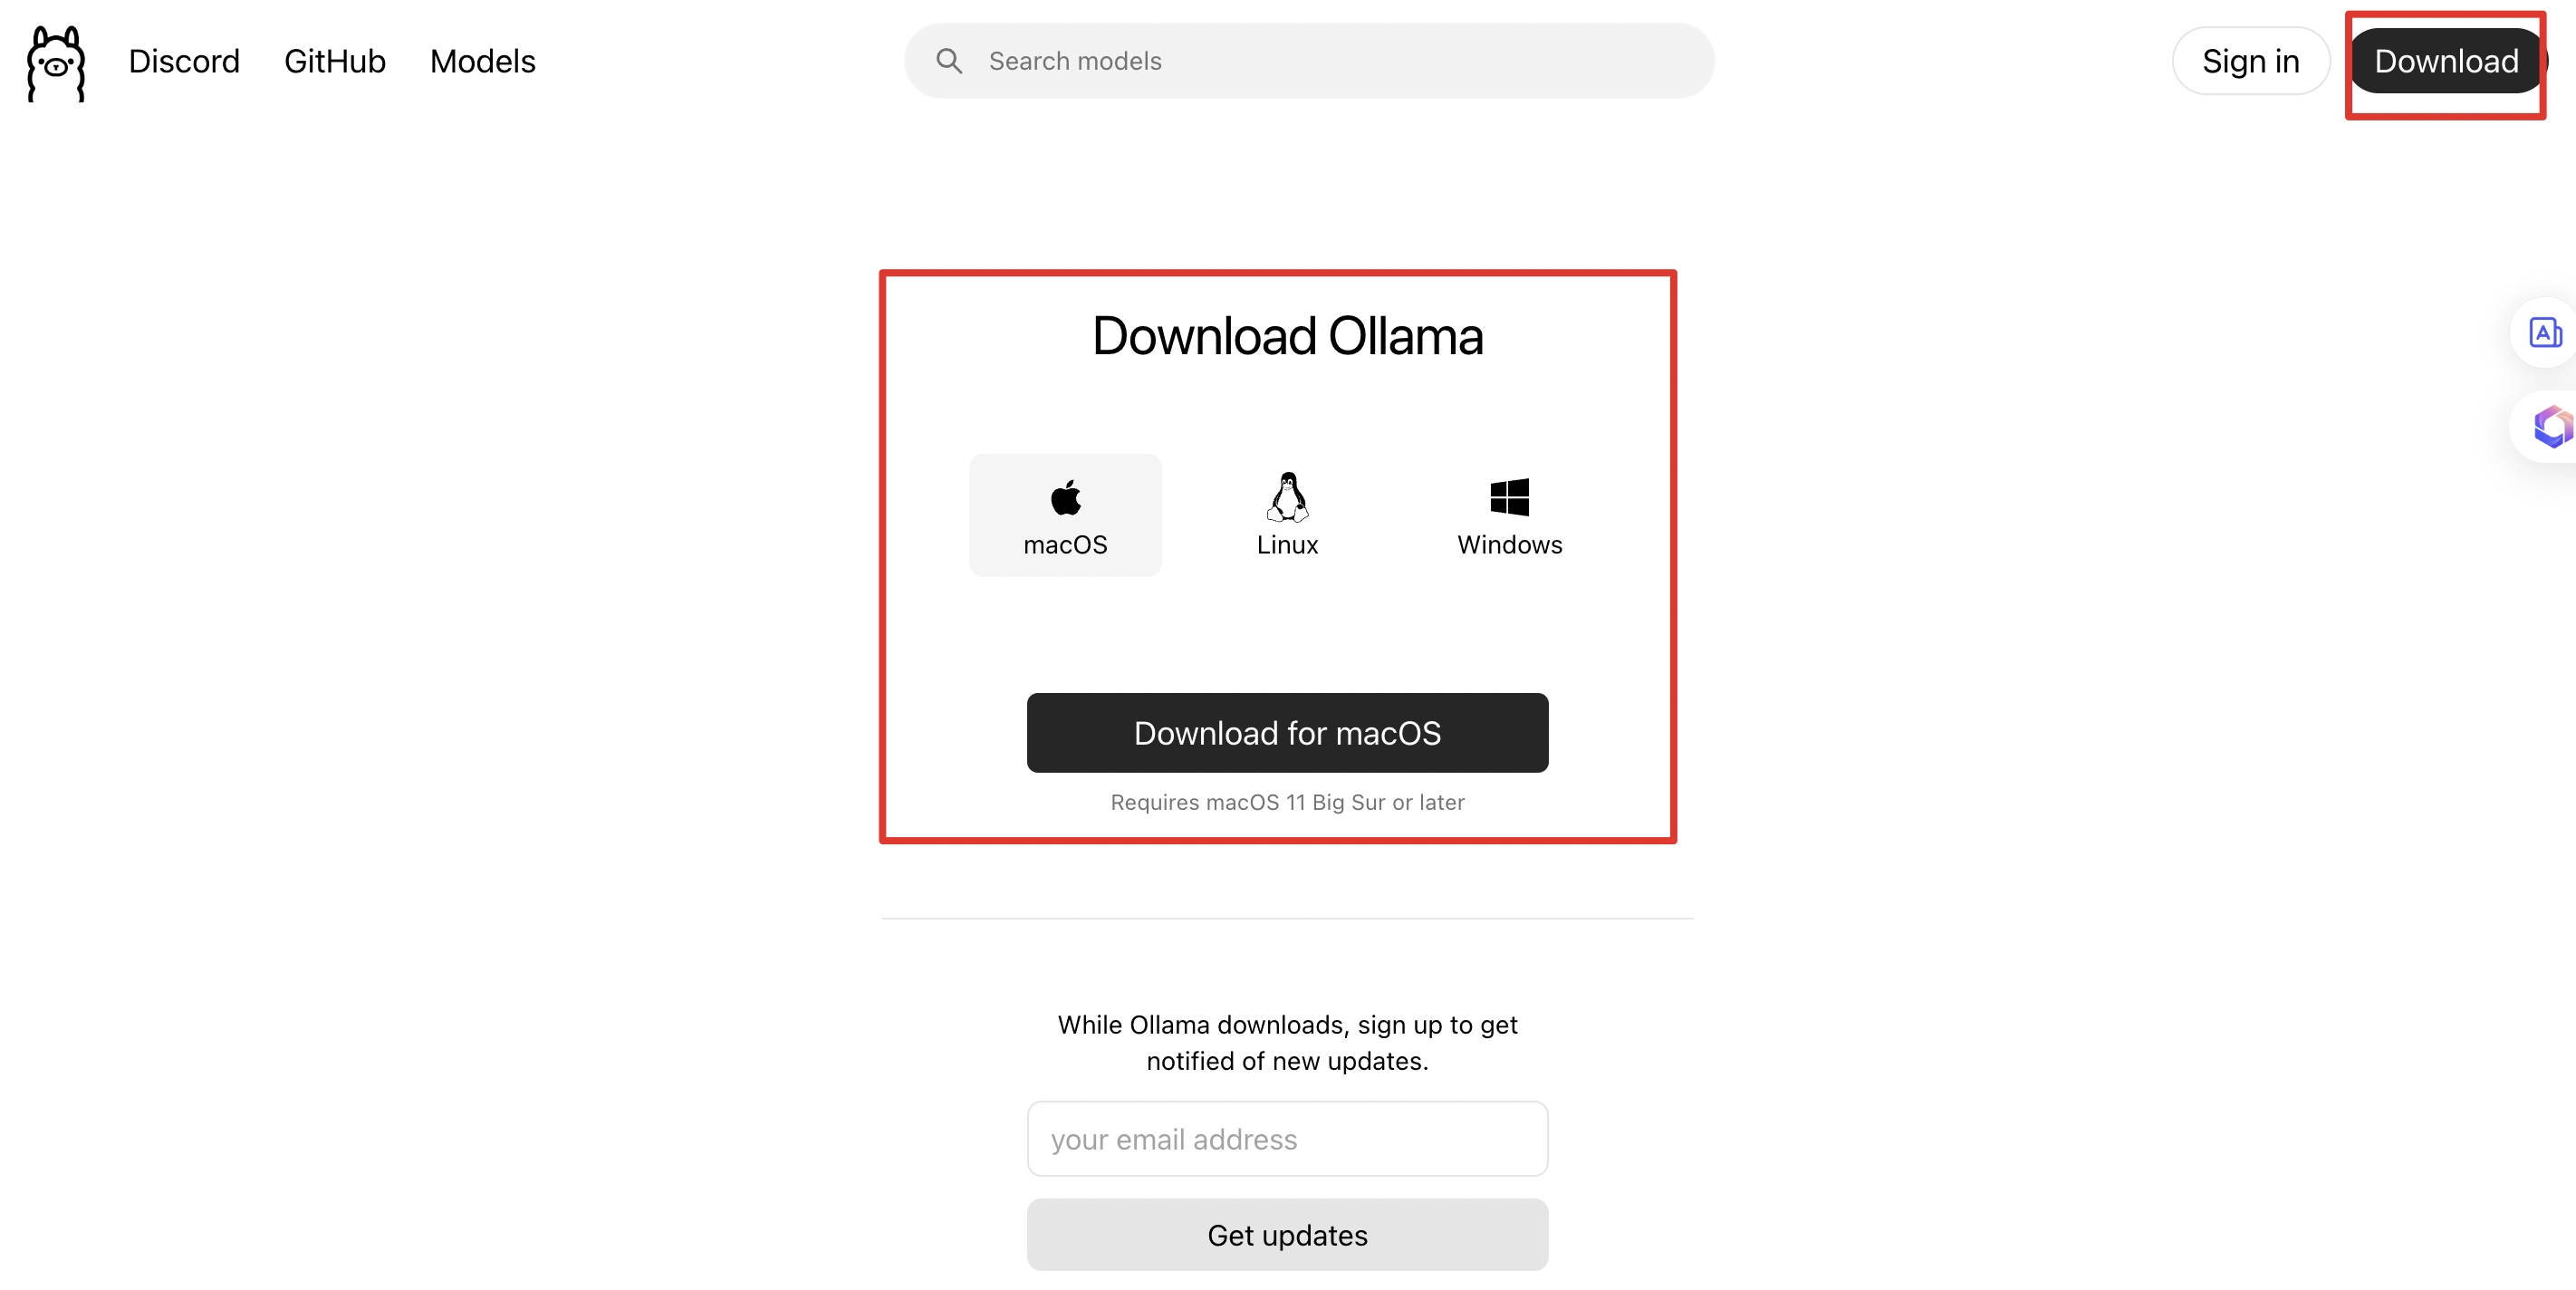Image resolution: width=2576 pixels, height=1290 pixels.
Task: Switch to the Linux platform label
Action: (x=1287, y=545)
